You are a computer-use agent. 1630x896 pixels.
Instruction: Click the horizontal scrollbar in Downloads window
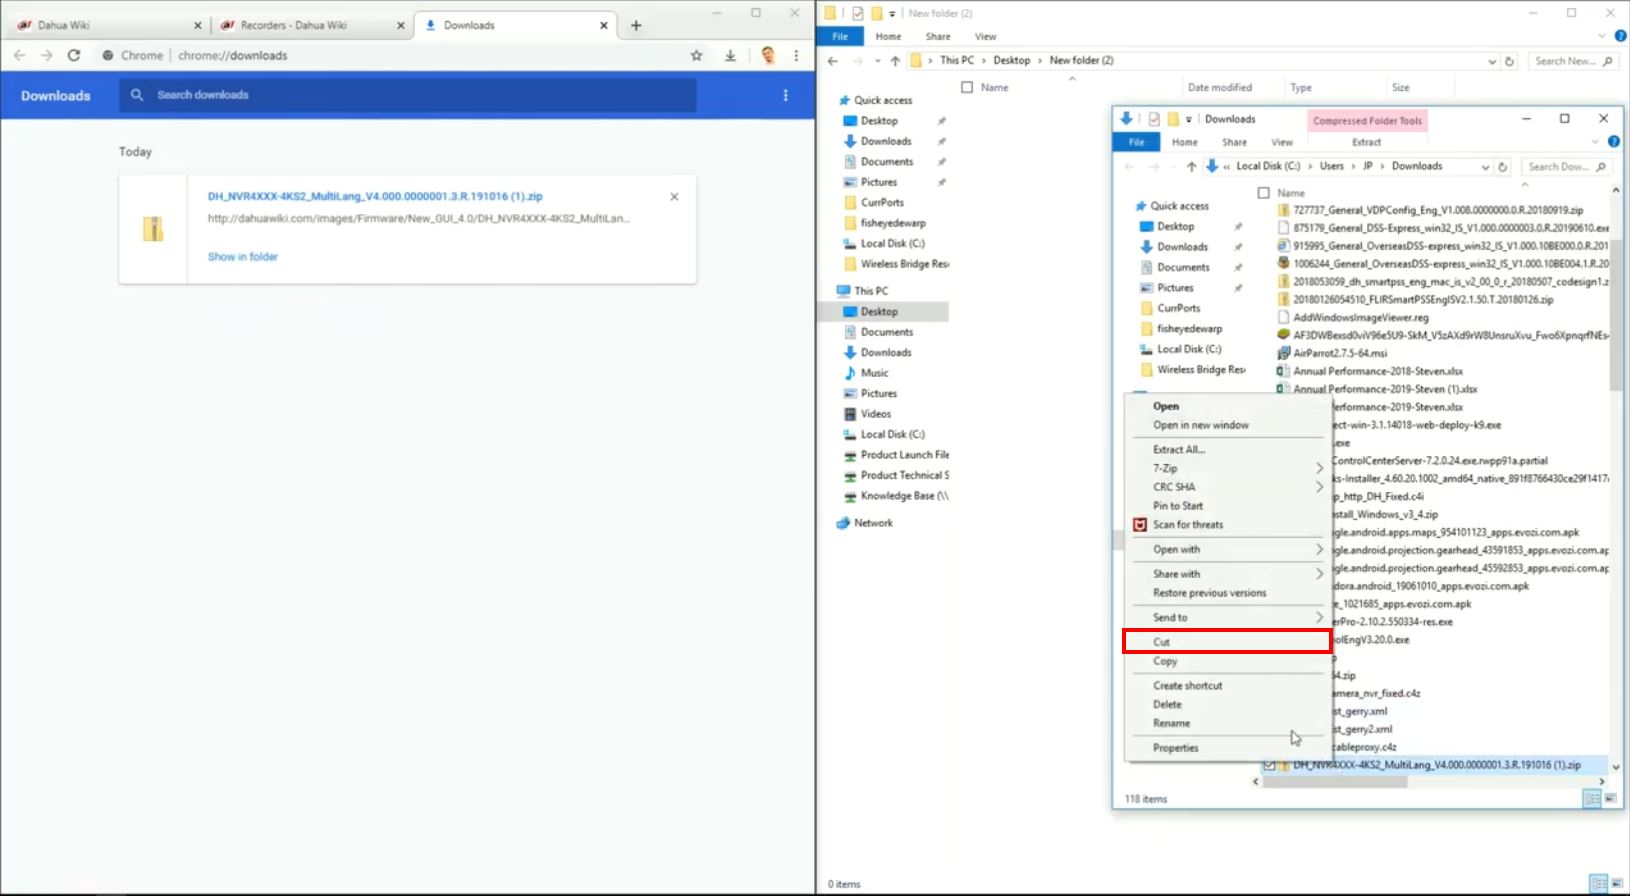(1334, 782)
